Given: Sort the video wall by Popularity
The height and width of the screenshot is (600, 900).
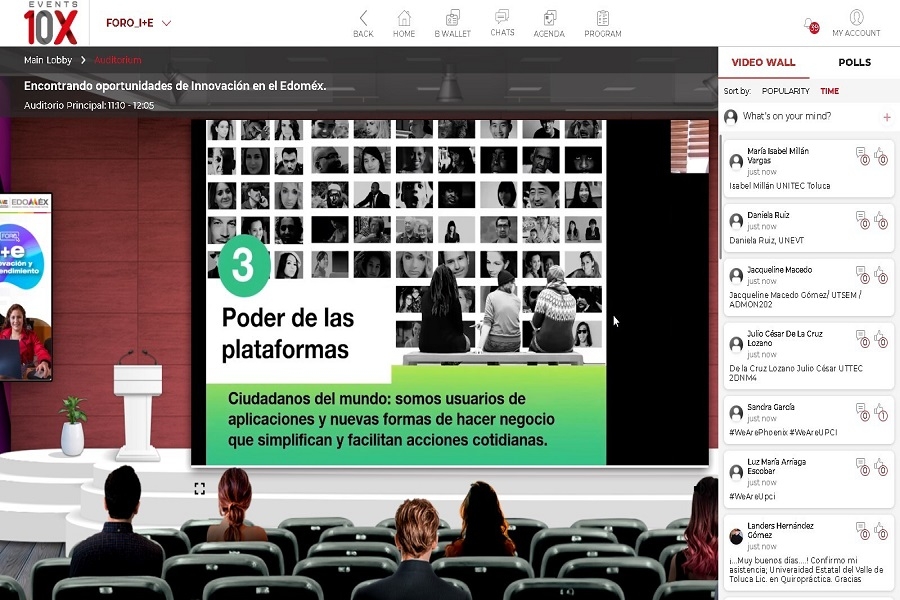Looking at the screenshot, I should (785, 91).
